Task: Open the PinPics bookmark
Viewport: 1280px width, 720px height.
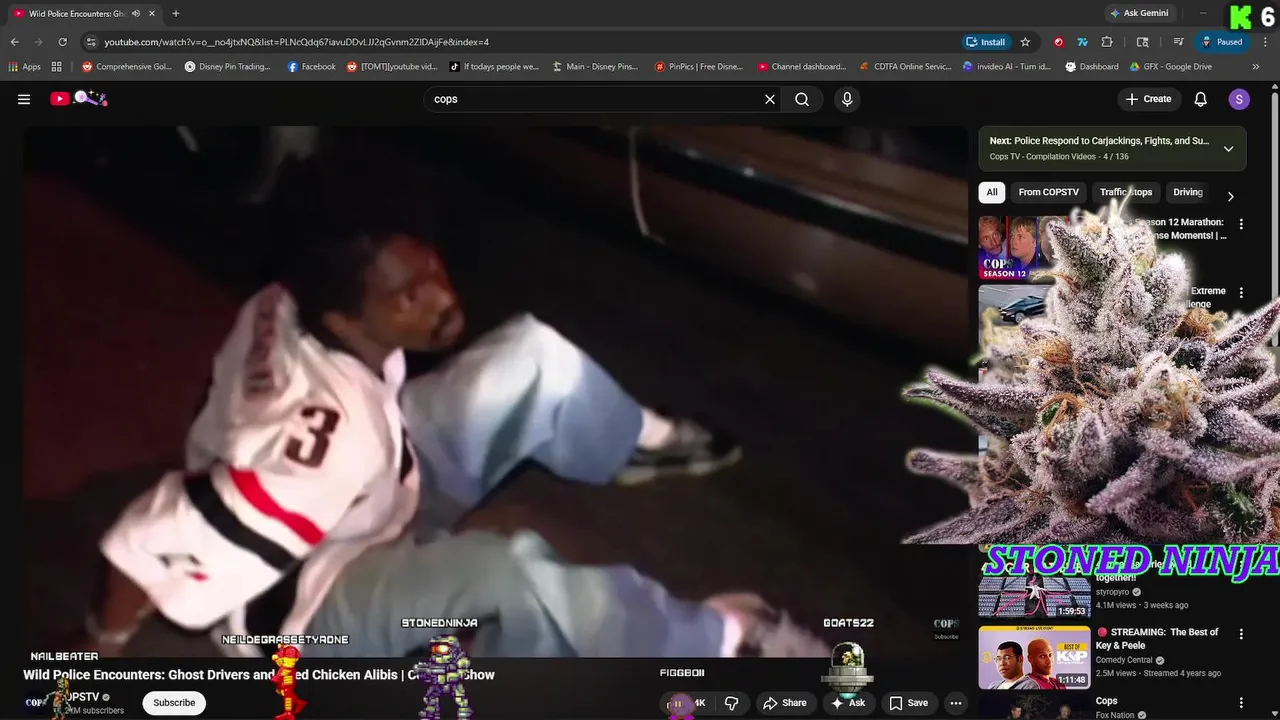Action: tap(699, 67)
